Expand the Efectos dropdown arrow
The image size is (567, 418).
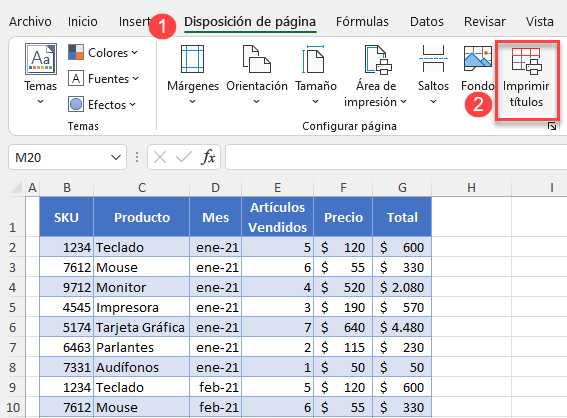[133, 105]
